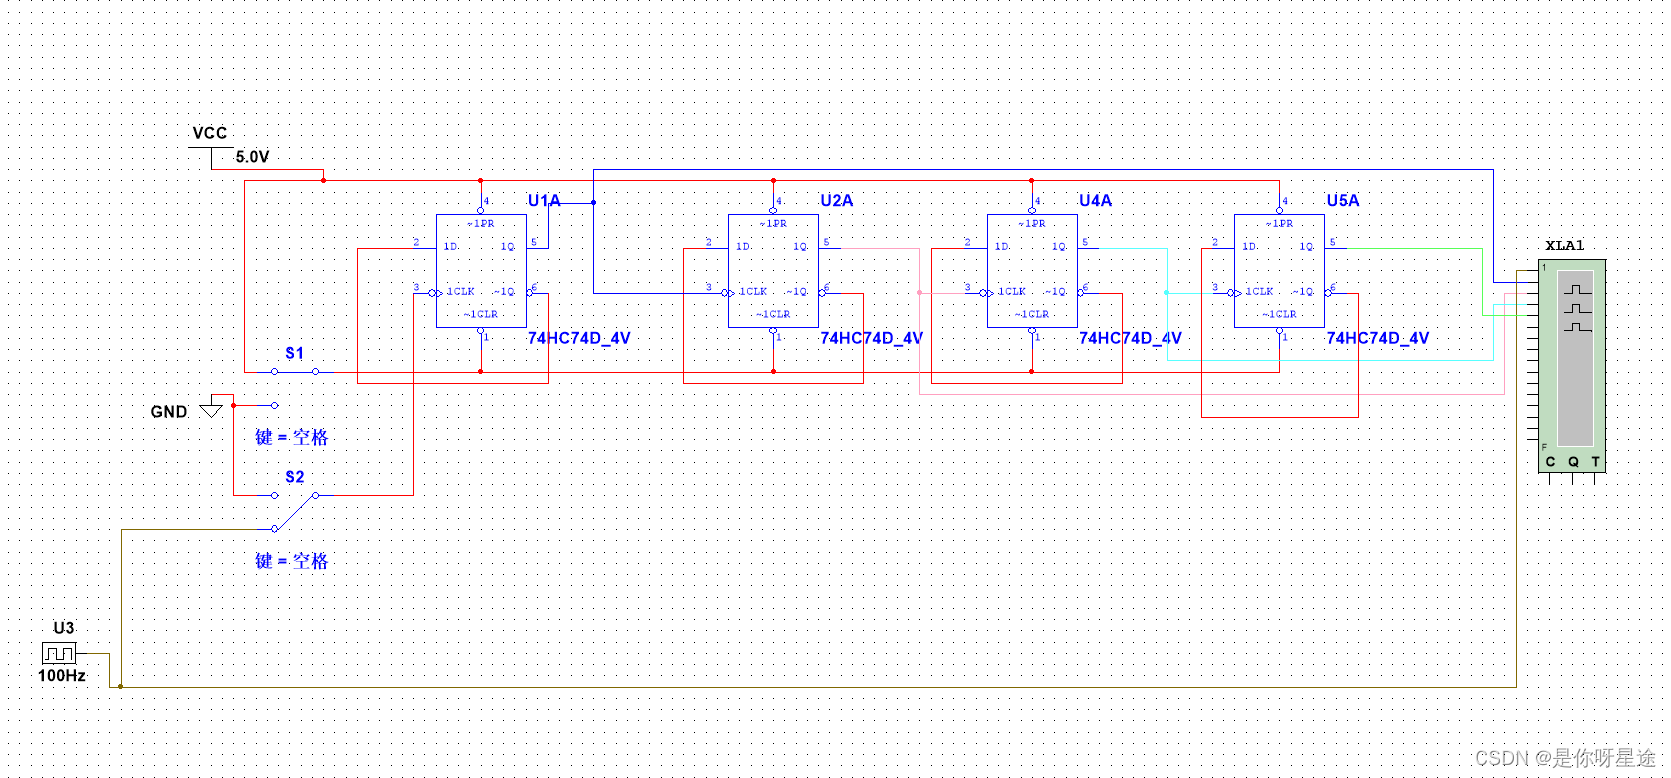Screen dimensions: 1671x778
Task: Click the U3 clock source label
Action: tap(63, 628)
